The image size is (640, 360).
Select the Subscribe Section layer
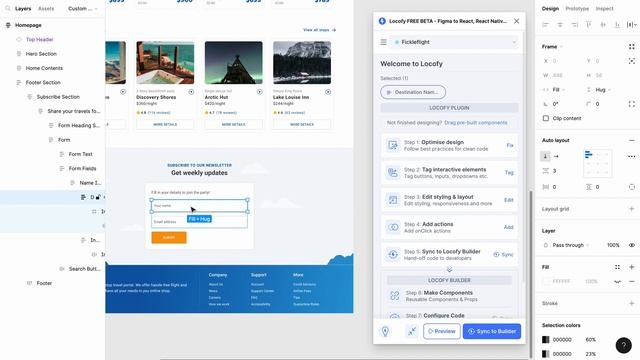click(58, 97)
